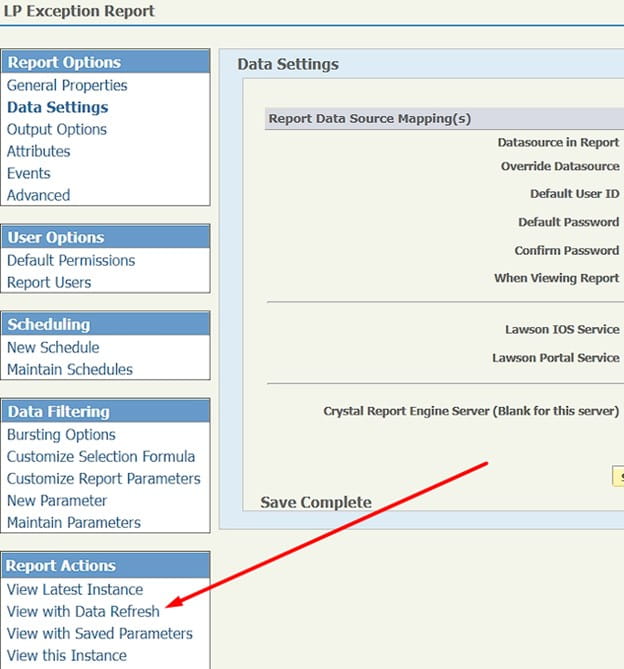This screenshot has width=624, height=669.
Task: Open Customize Report Parameters
Action: point(104,479)
